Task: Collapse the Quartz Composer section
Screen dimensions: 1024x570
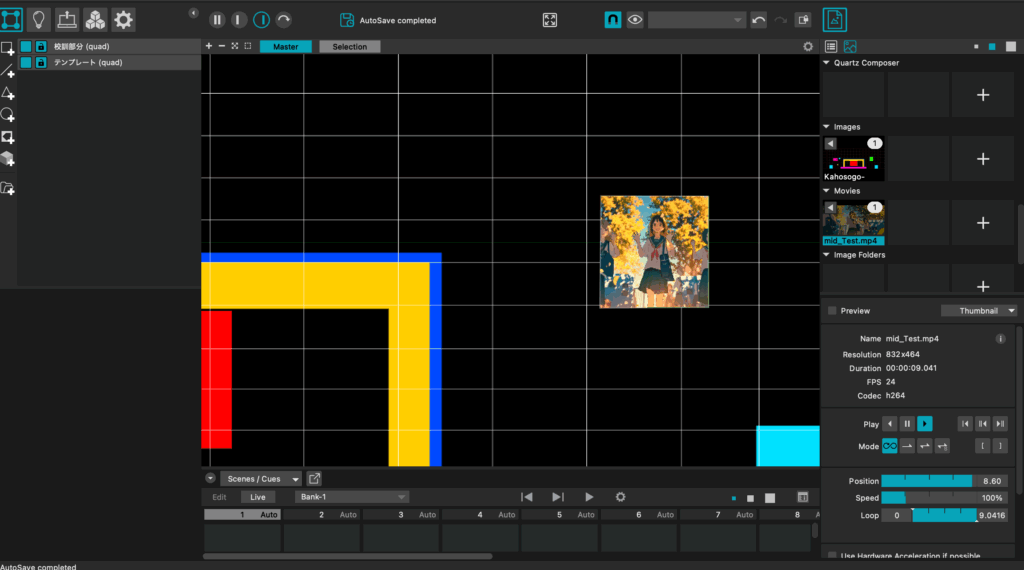Action: (x=827, y=63)
